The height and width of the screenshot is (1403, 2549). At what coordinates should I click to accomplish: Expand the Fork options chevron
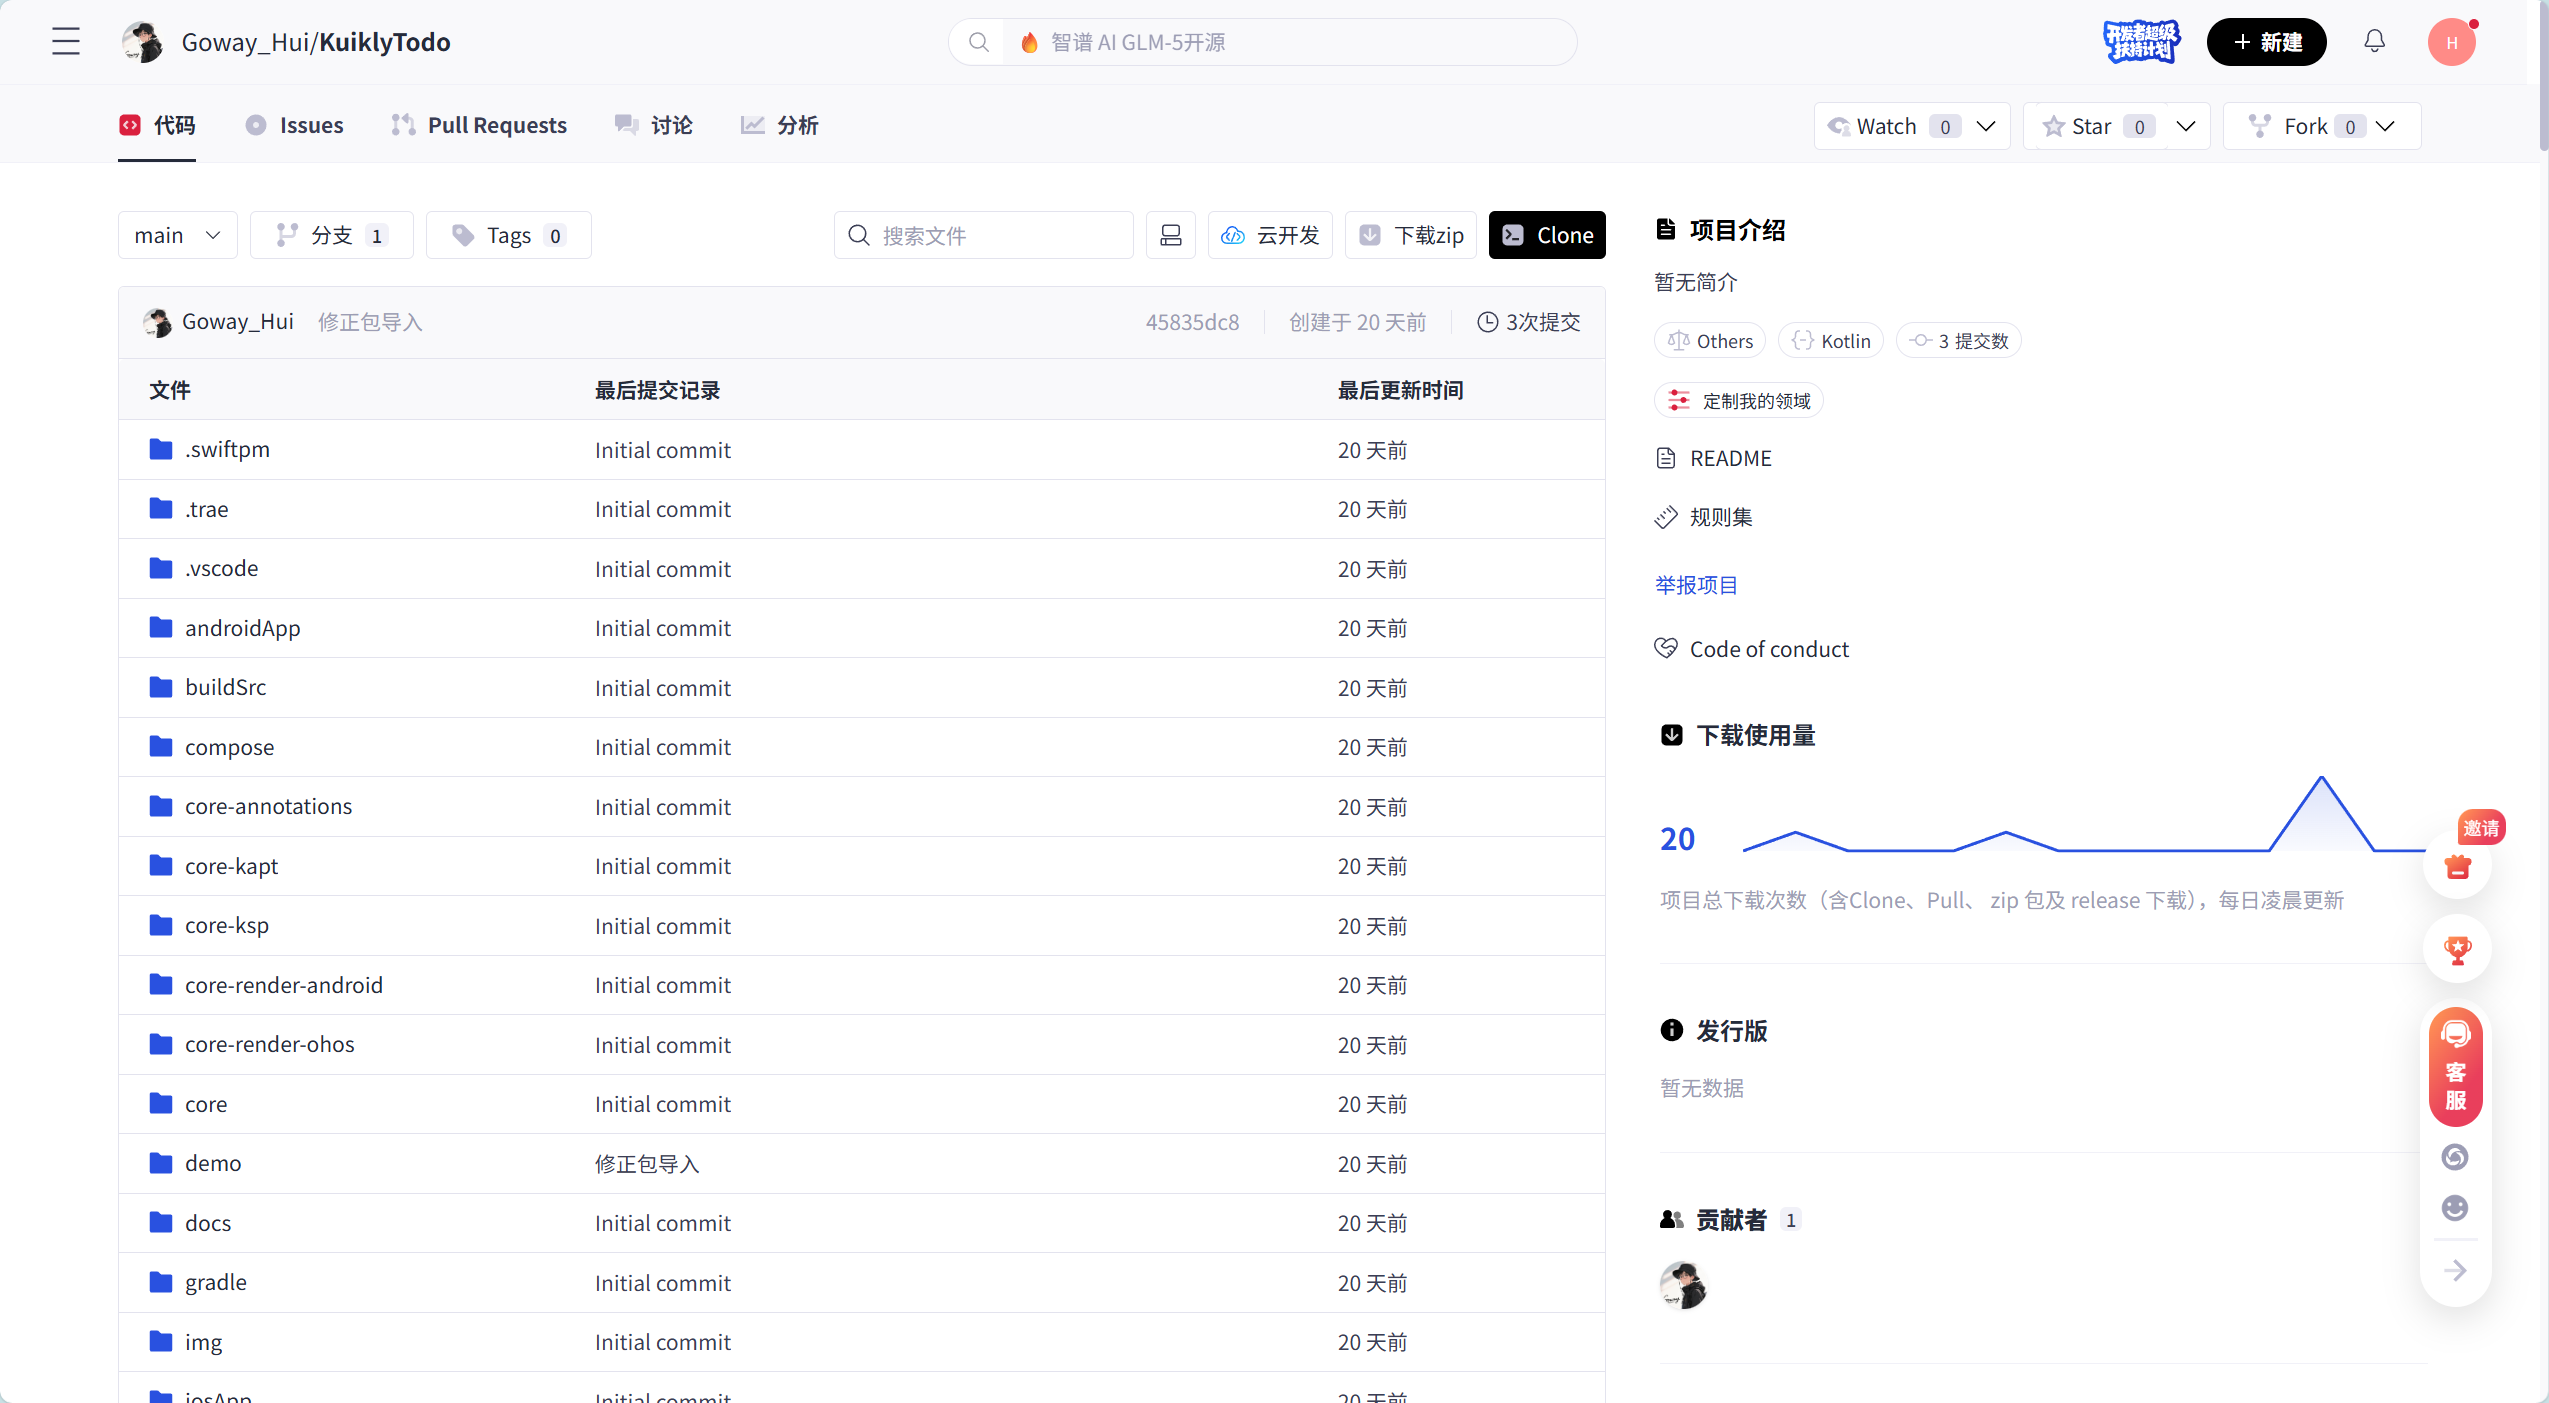tap(2385, 126)
